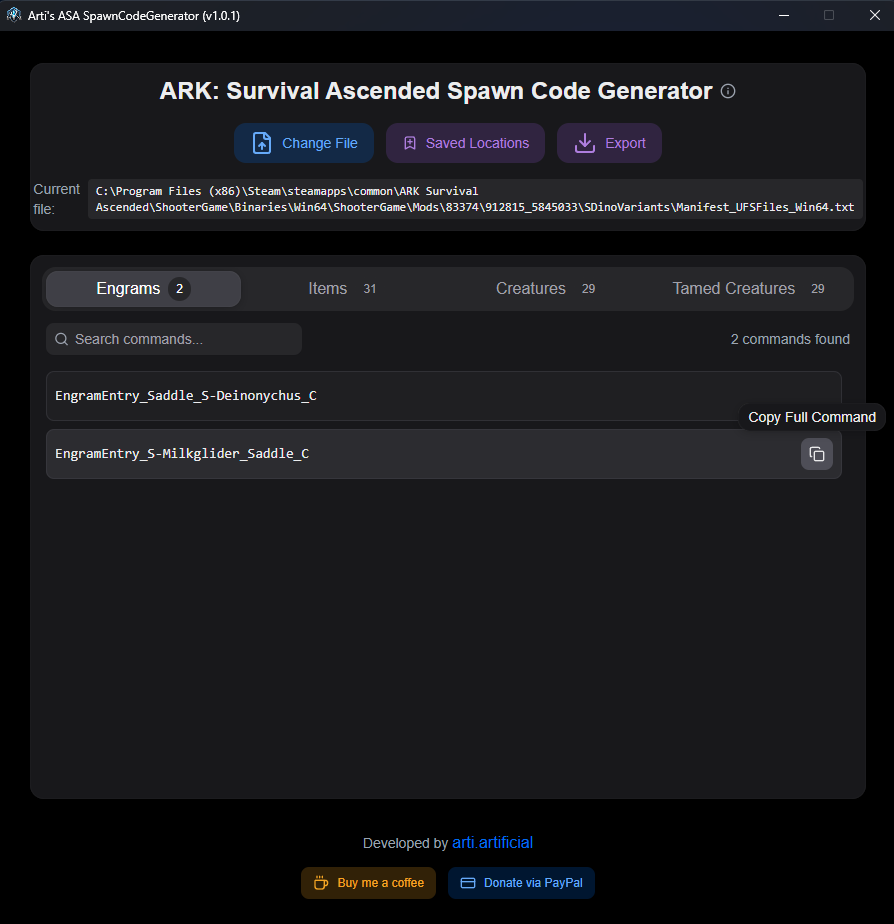
Task: Click the magnifier icon in search box
Action: point(61,339)
